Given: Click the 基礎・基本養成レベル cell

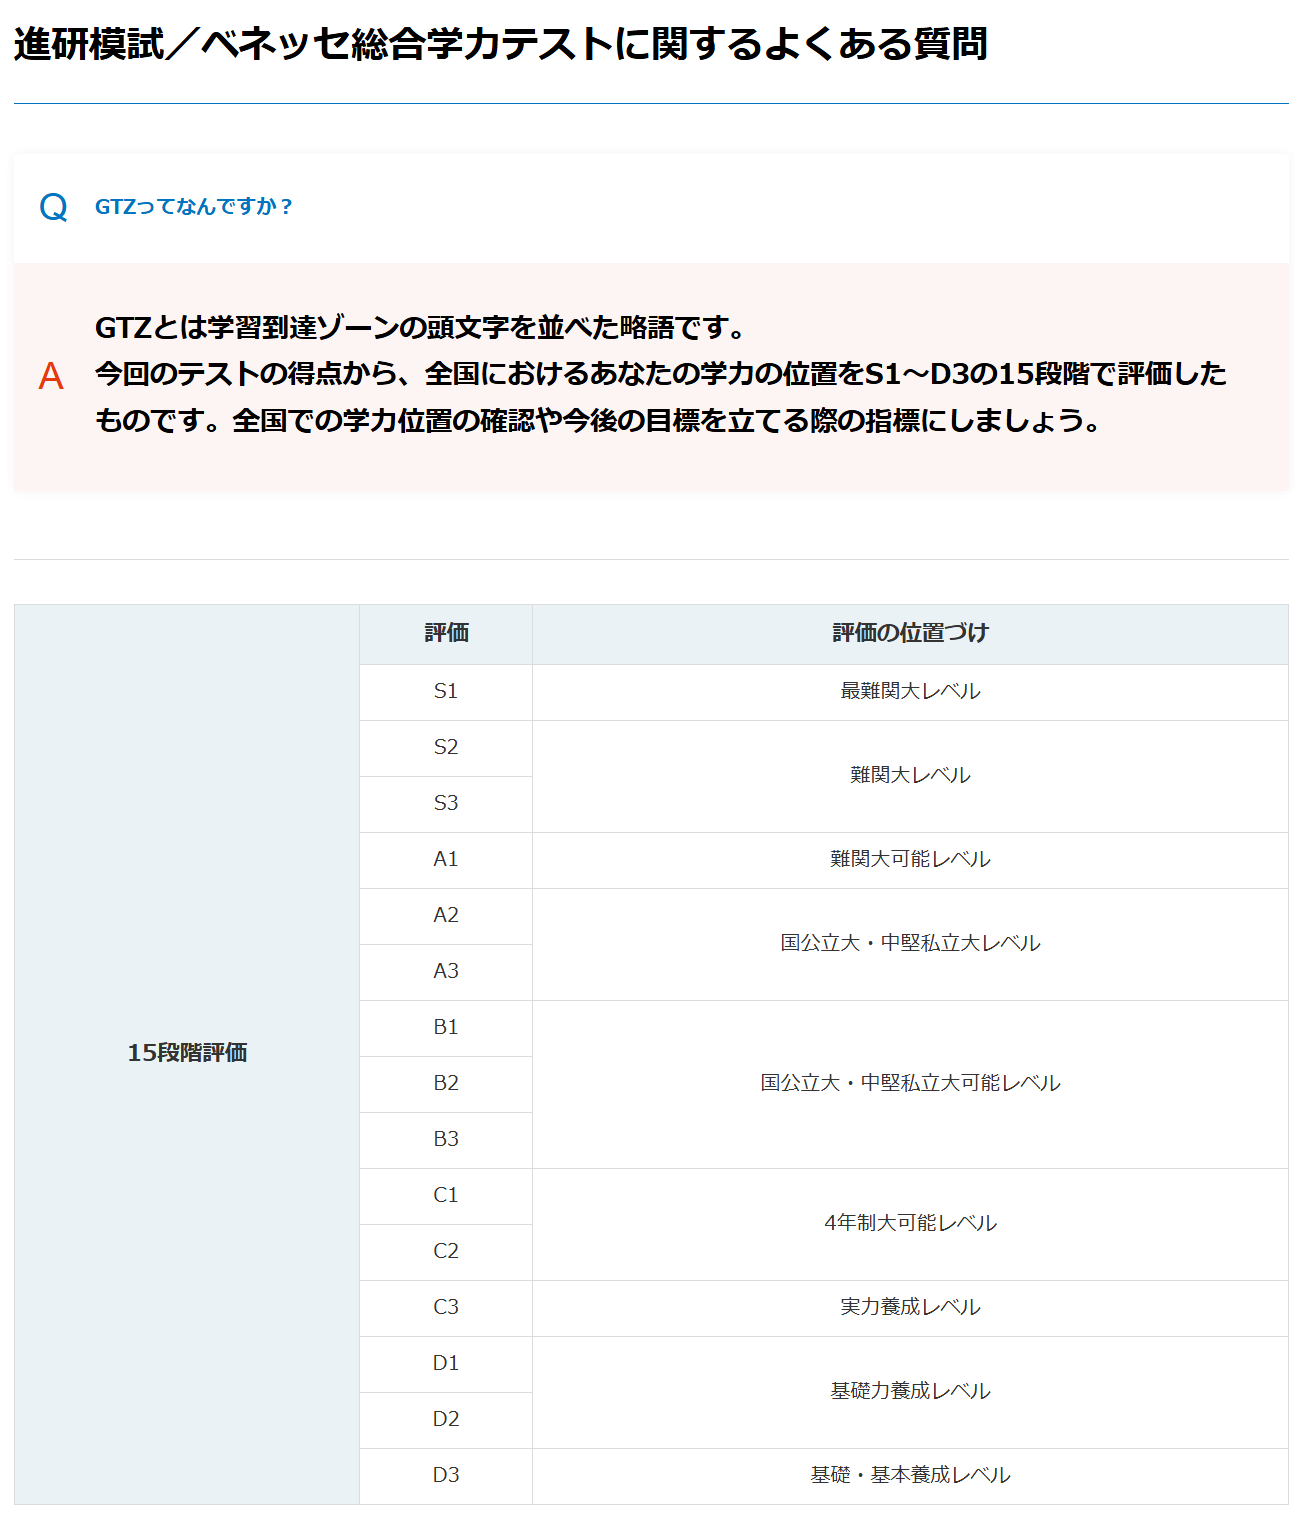Looking at the screenshot, I should (910, 1475).
